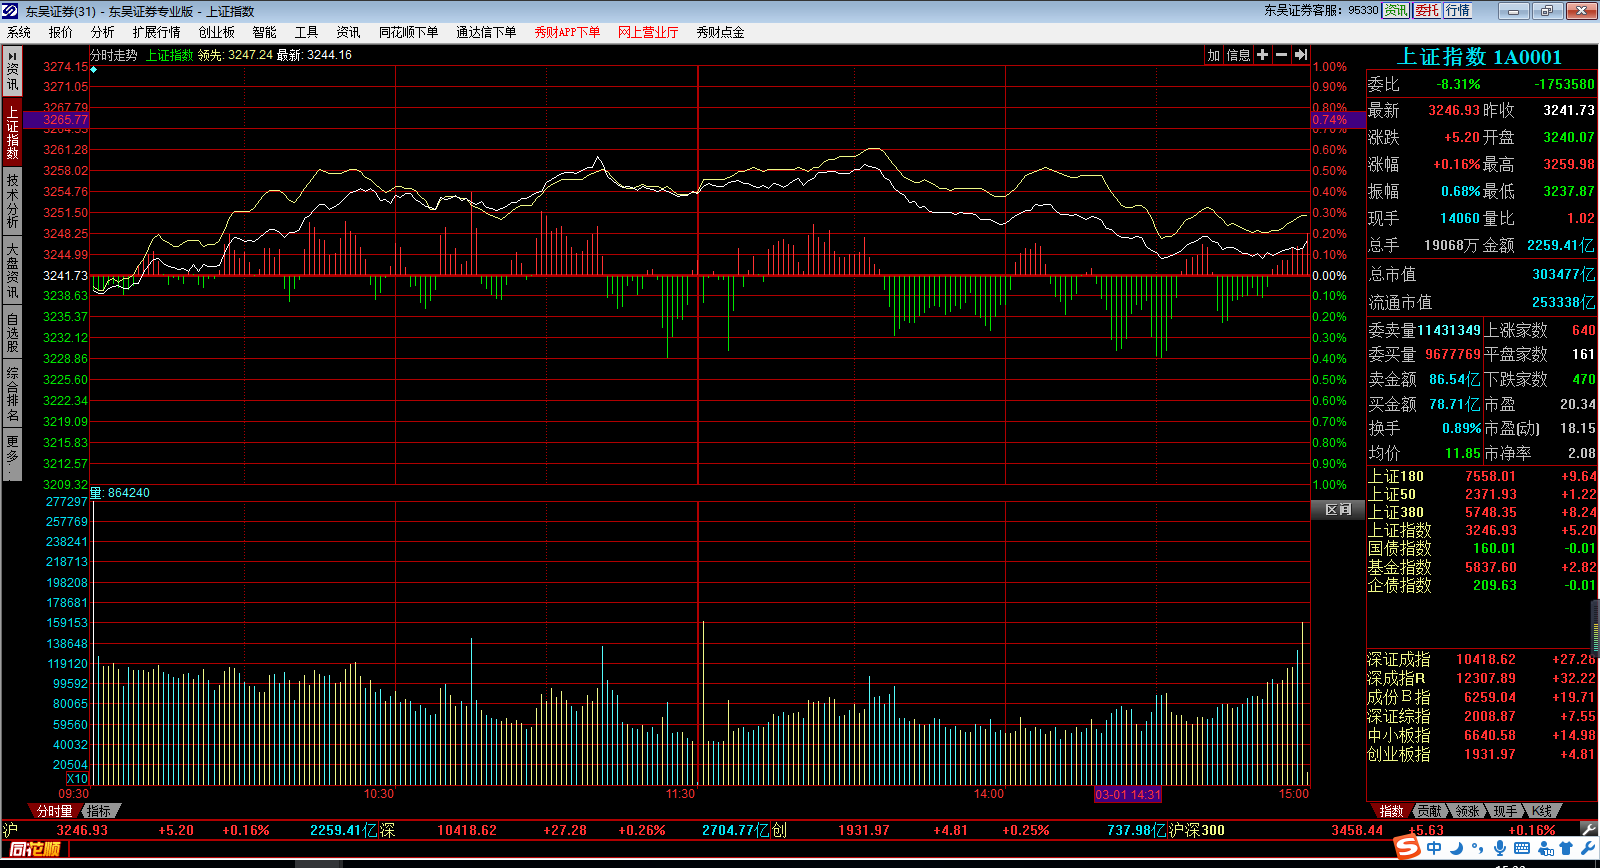Click the wrench settings icon in status bar
1600x868 pixels.
point(1588,829)
